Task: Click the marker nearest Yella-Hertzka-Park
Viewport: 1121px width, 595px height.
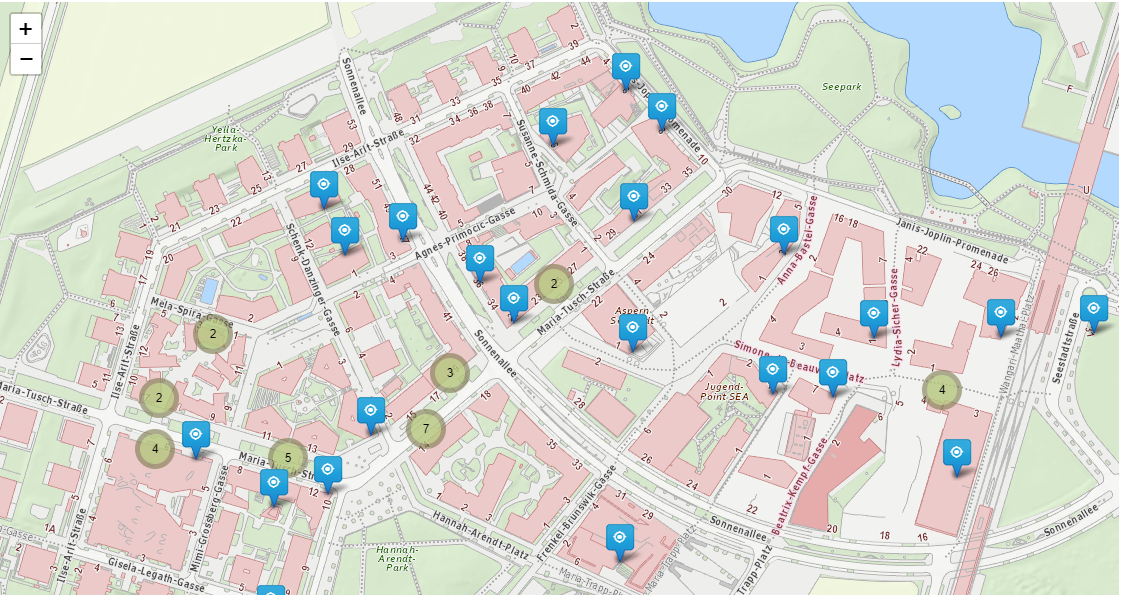Action: [x=323, y=187]
